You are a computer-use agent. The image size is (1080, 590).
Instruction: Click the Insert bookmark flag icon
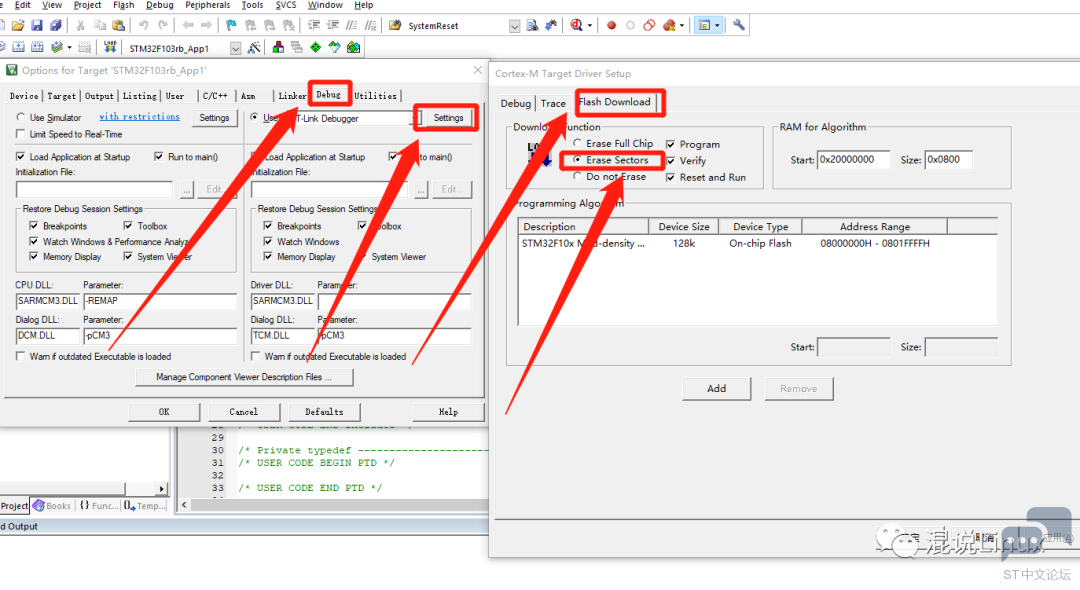click(231, 25)
